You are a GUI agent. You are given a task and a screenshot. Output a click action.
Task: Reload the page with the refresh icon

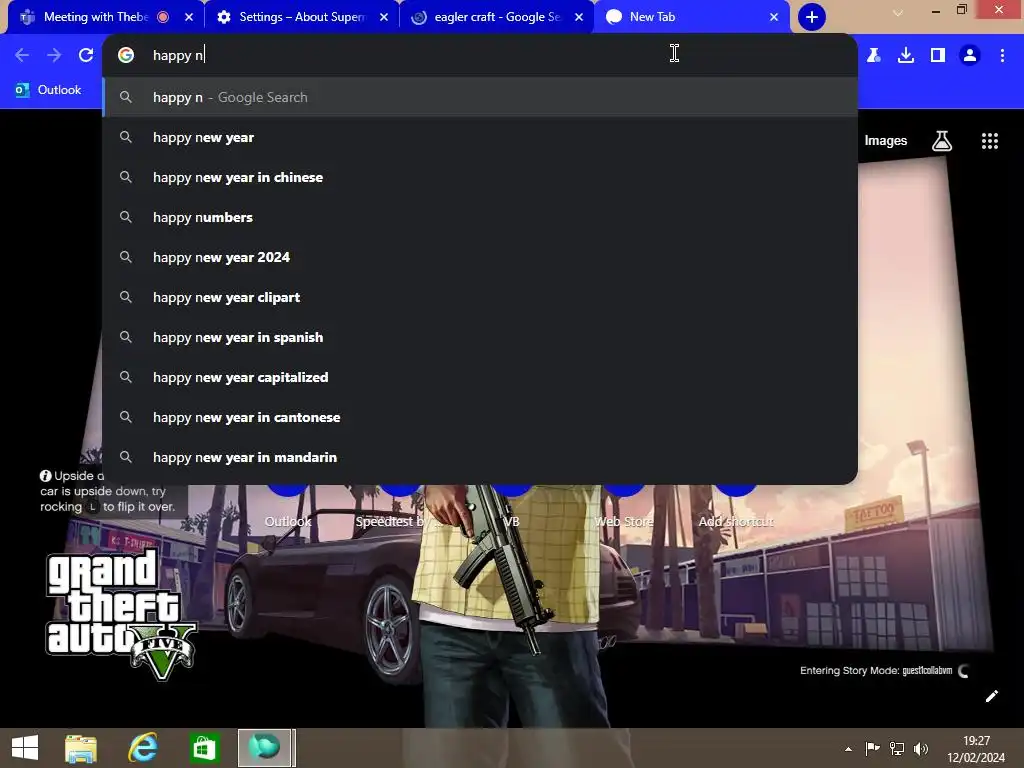coord(86,56)
